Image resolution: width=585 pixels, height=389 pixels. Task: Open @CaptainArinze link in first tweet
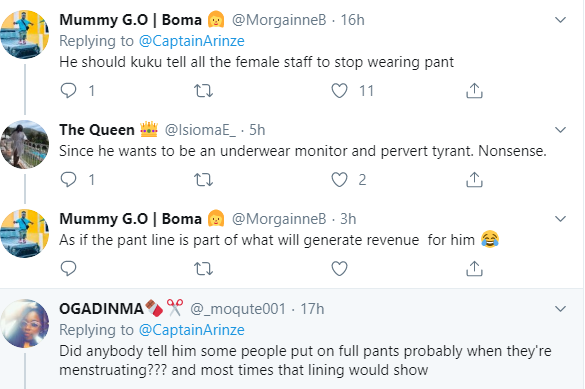tap(191, 41)
